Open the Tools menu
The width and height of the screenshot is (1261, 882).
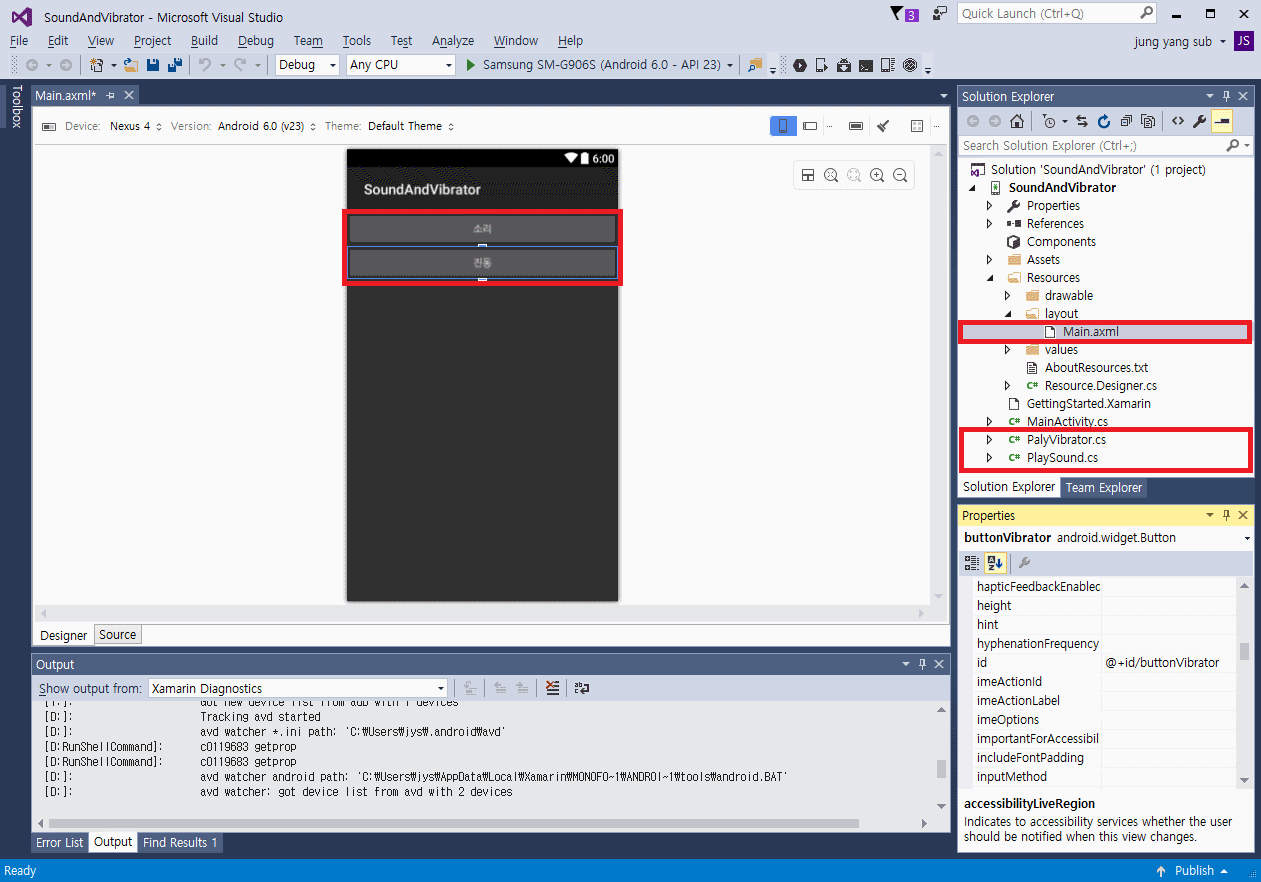[x=357, y=41]
